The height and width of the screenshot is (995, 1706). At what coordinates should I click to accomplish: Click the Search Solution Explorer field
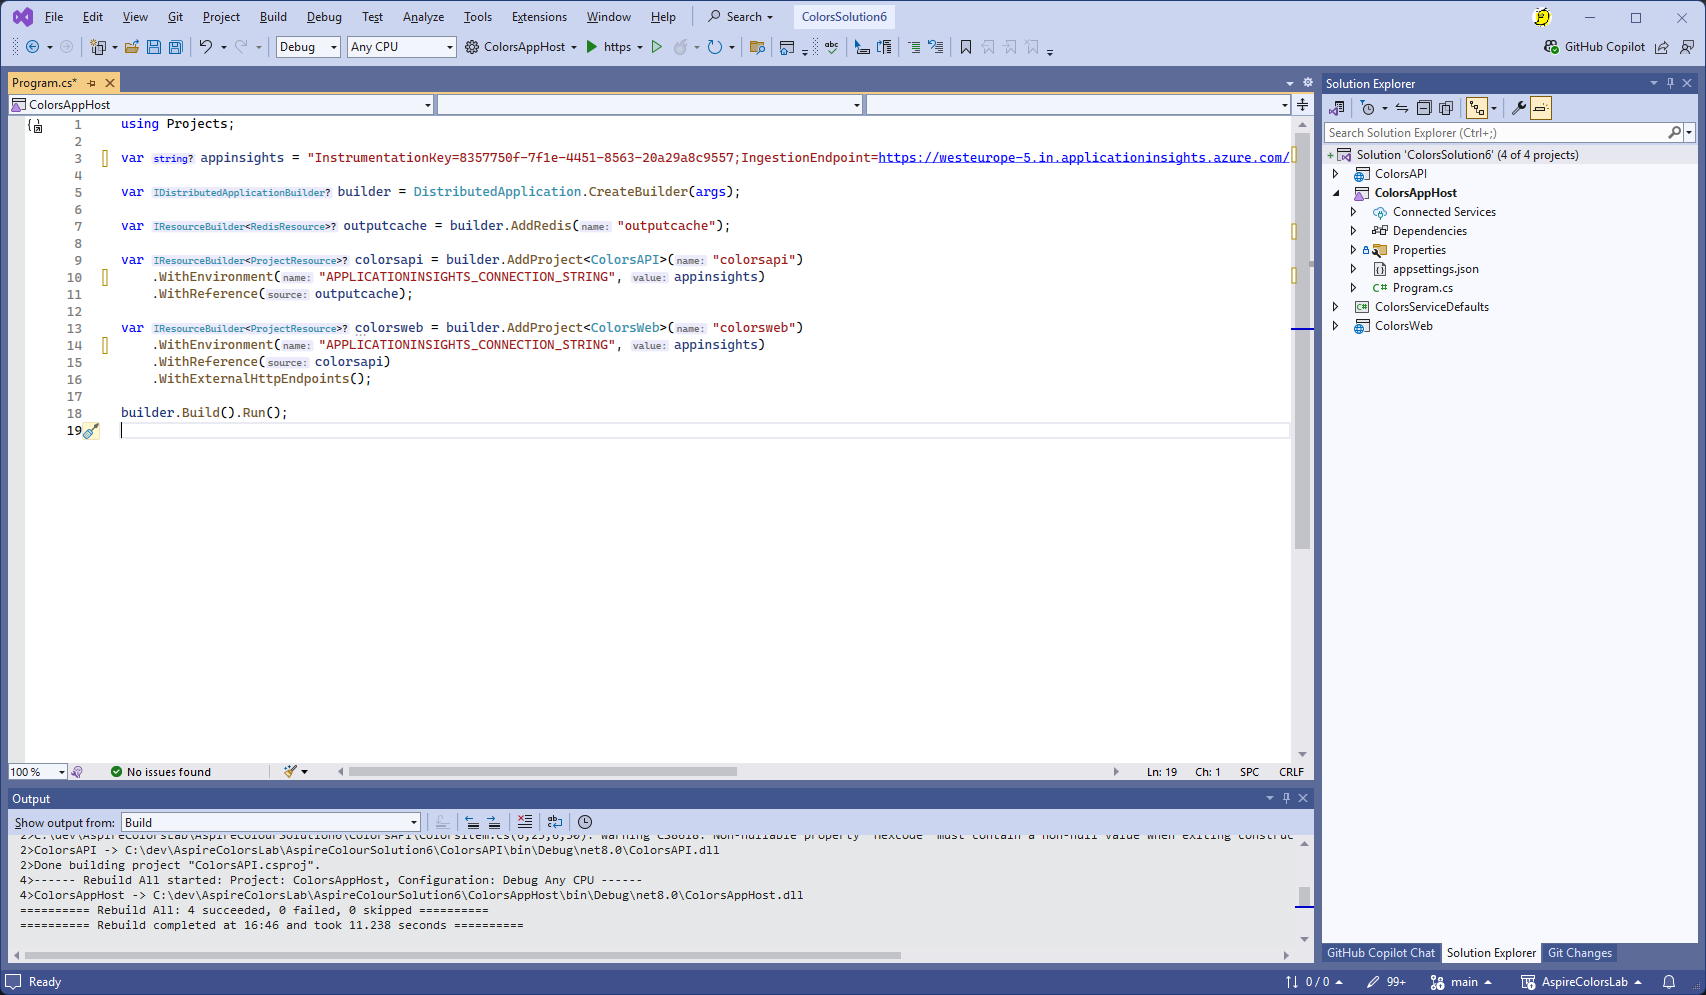coord(1495,133)
